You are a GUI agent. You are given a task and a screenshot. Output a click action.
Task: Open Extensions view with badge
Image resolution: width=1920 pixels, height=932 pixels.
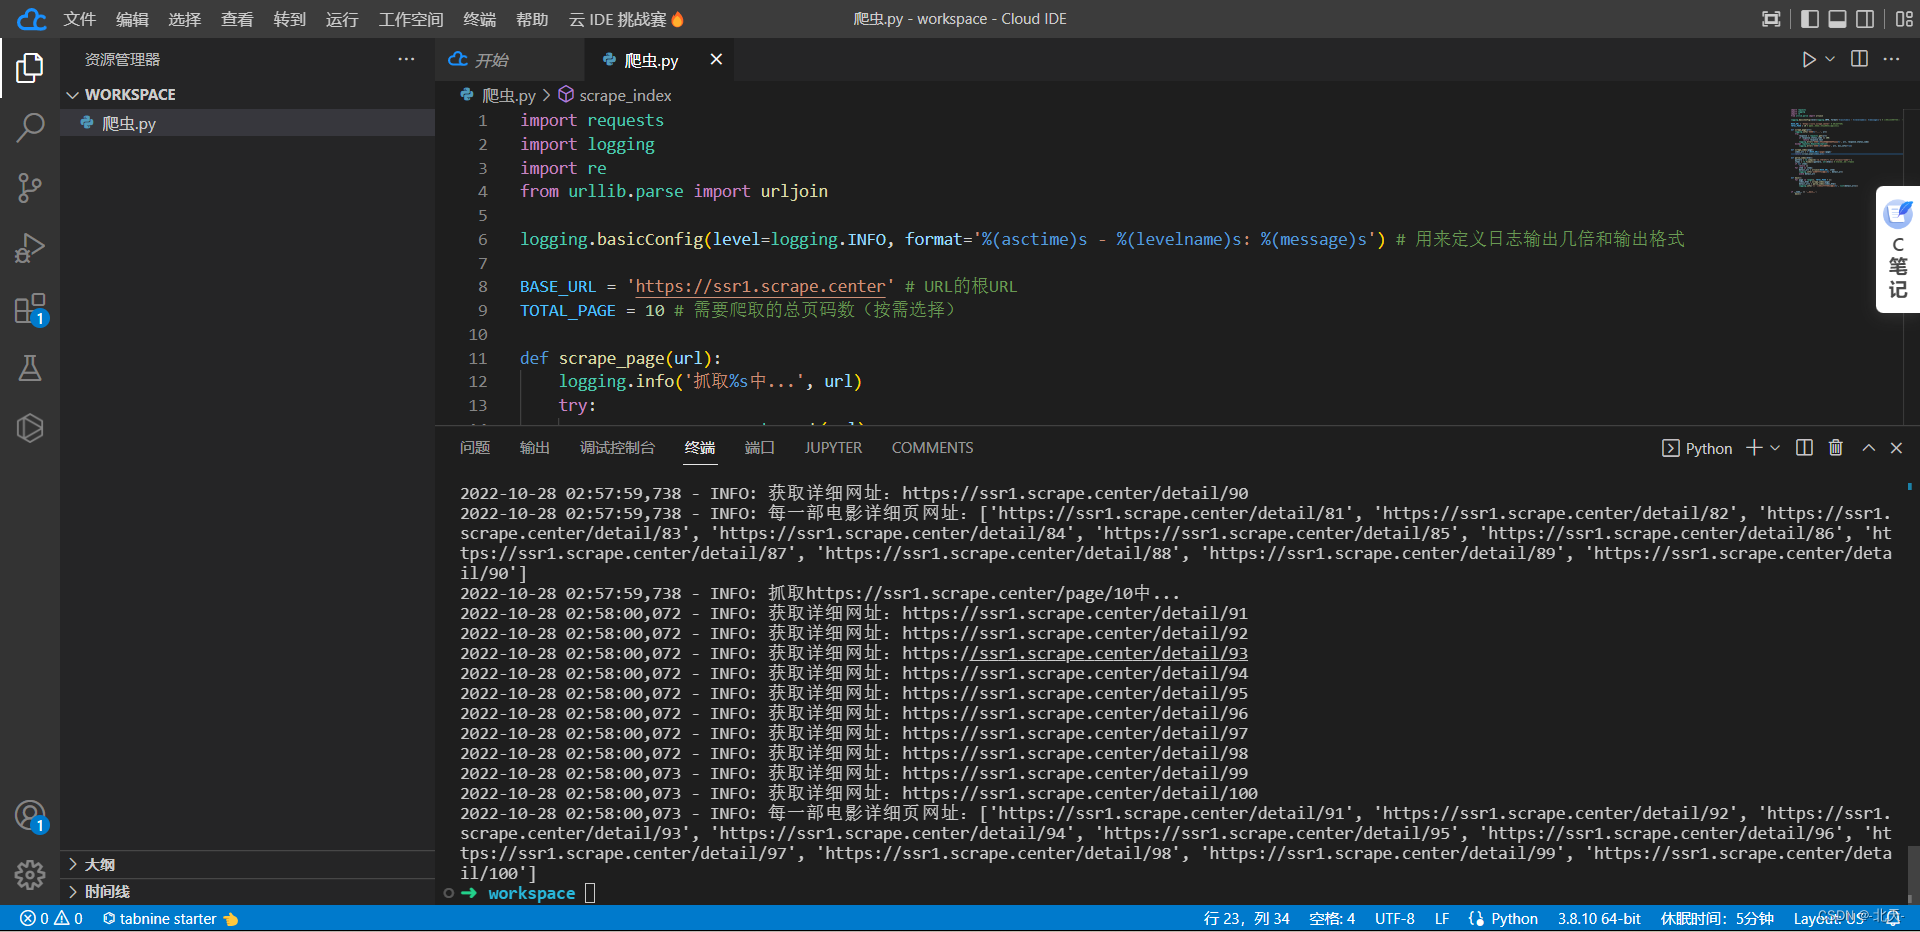(30, 309)
